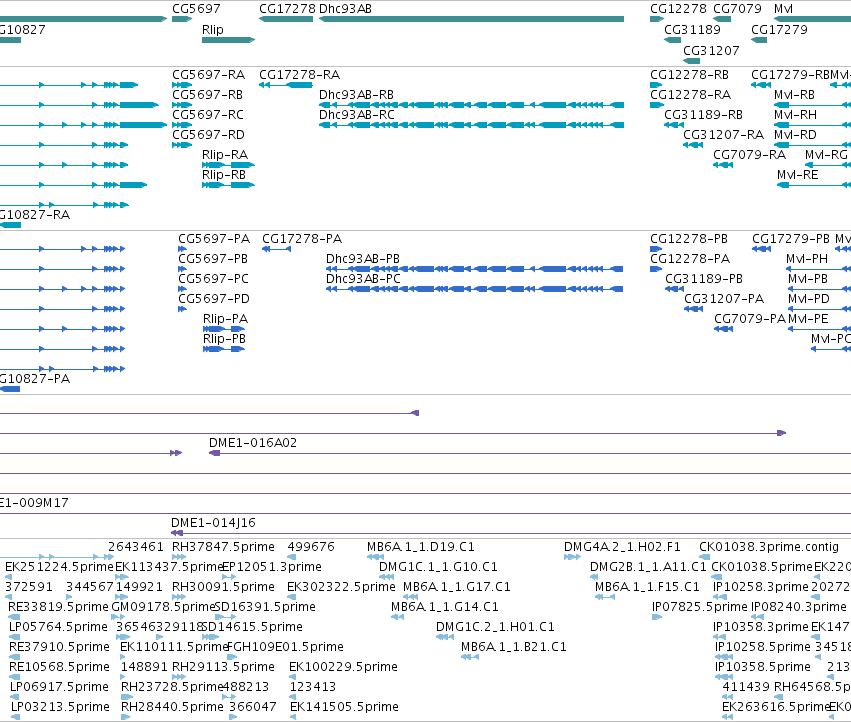851x722 pixels.
Task: Click BAC clone DME1-014J16
Action: coord(511,533)
